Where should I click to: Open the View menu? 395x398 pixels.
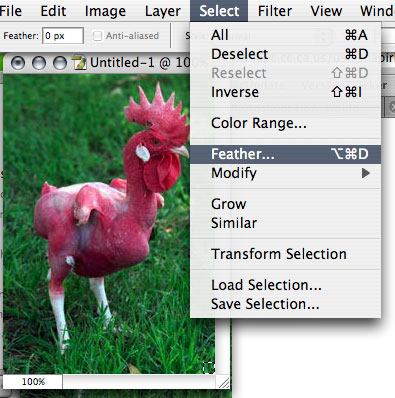pyautogui.click(x=326, y=11)
